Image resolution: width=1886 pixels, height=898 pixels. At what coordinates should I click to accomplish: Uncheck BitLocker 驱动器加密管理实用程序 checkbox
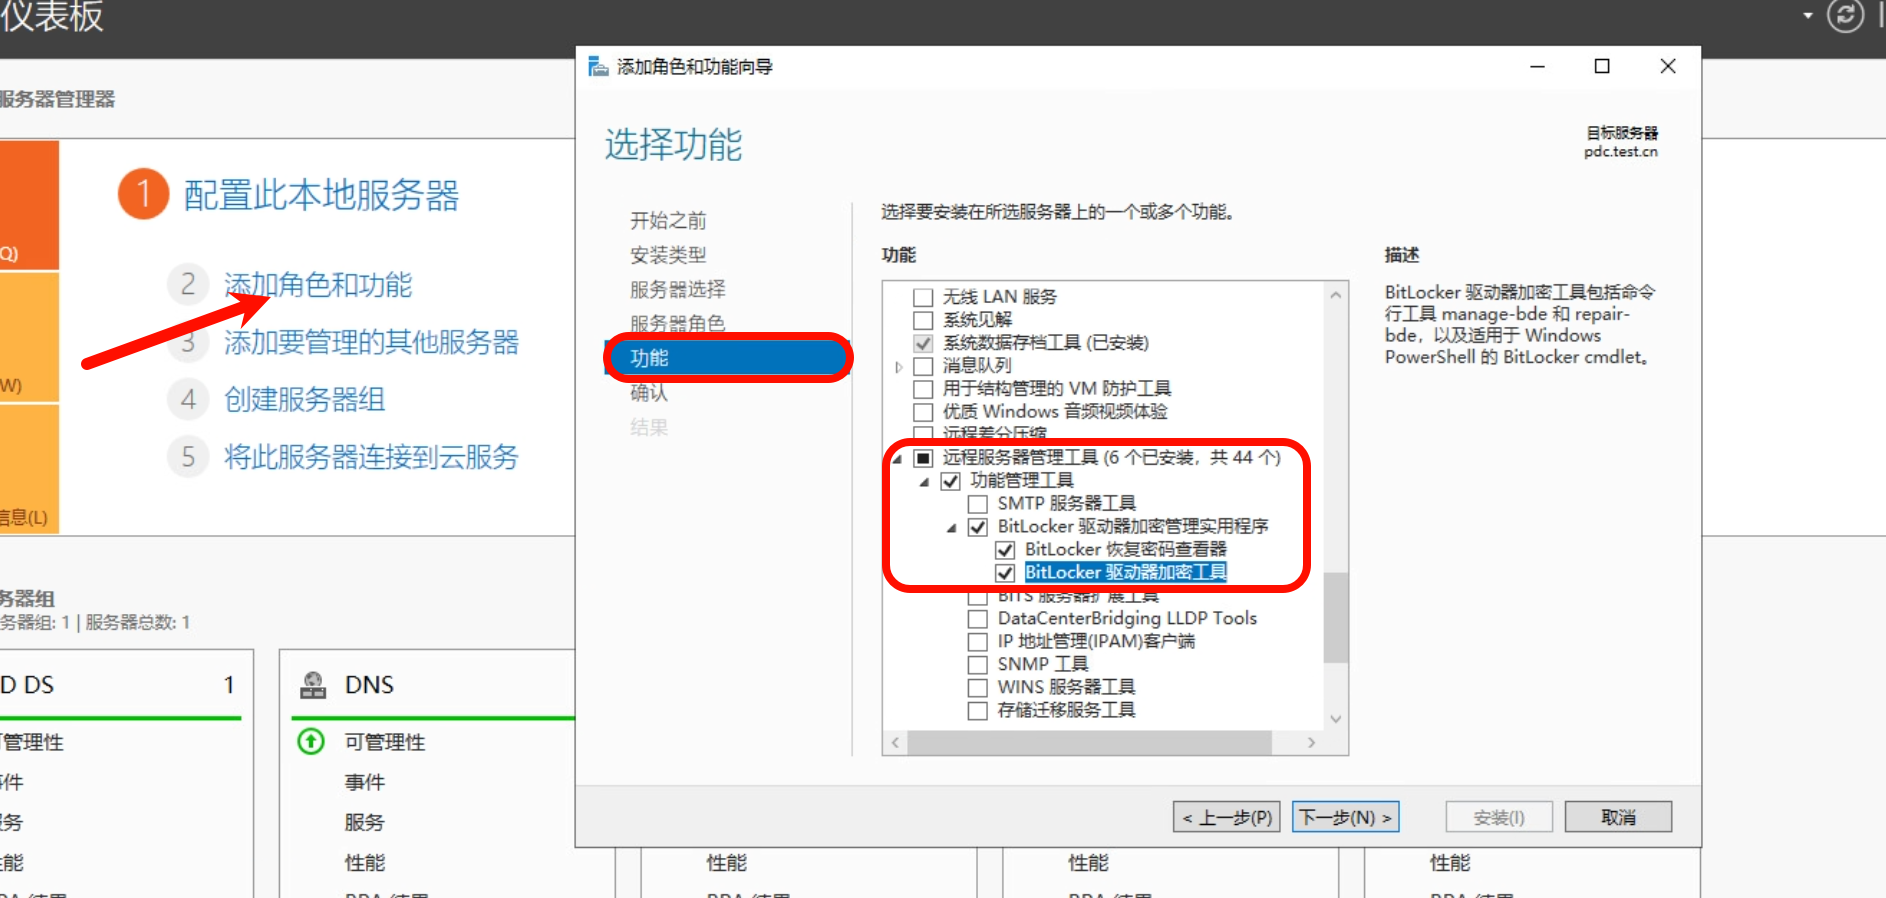pyautogui.click(x=978, y=527)
